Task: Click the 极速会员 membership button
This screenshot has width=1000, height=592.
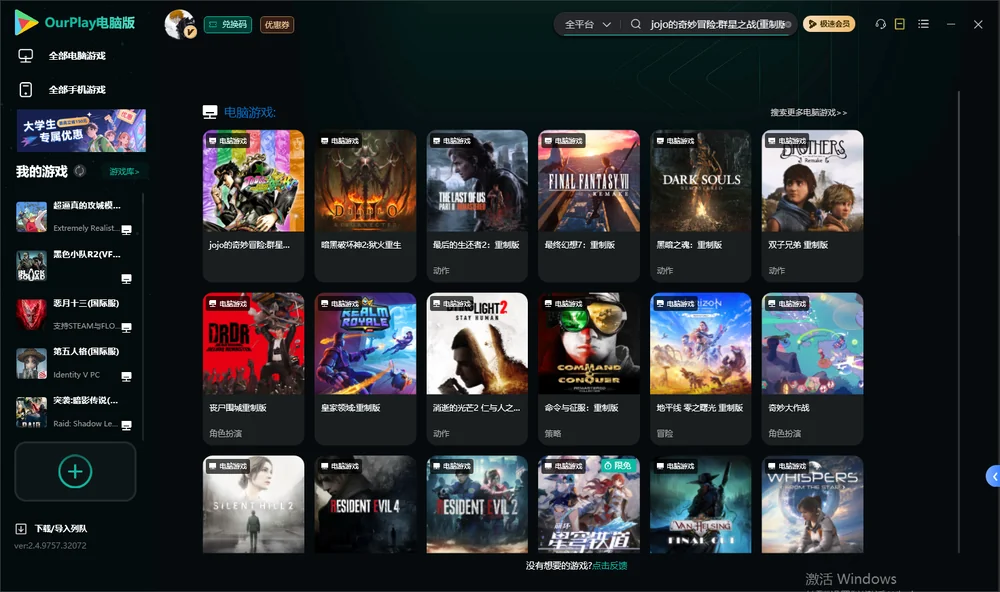Action: click(x=828, y=24)
